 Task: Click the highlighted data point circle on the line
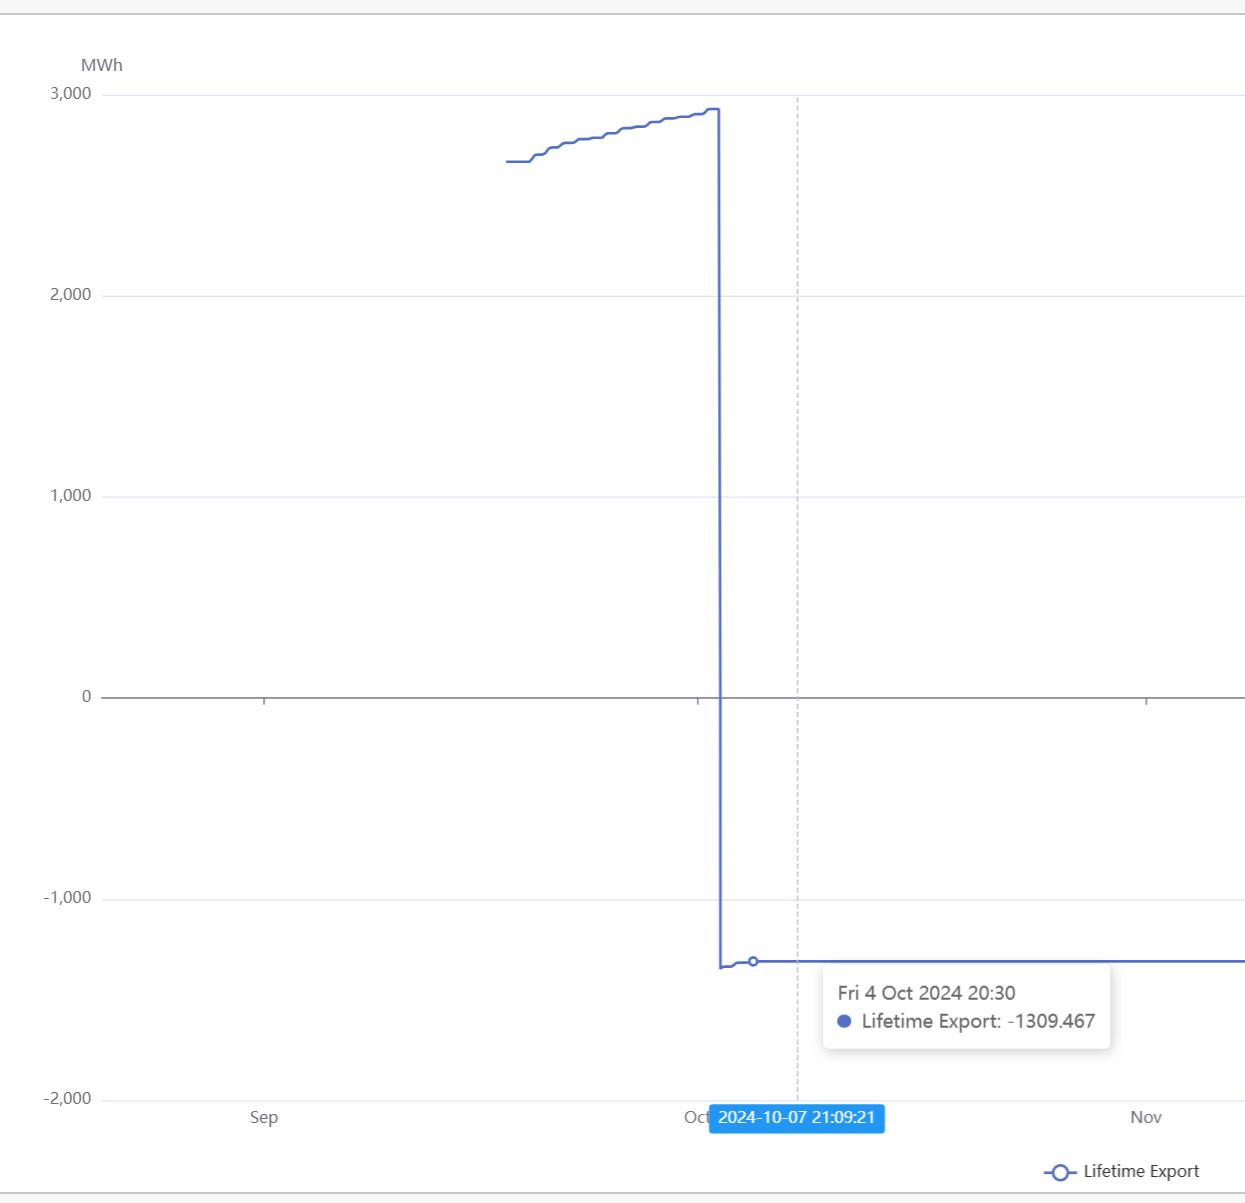click(x=753, y=961)
